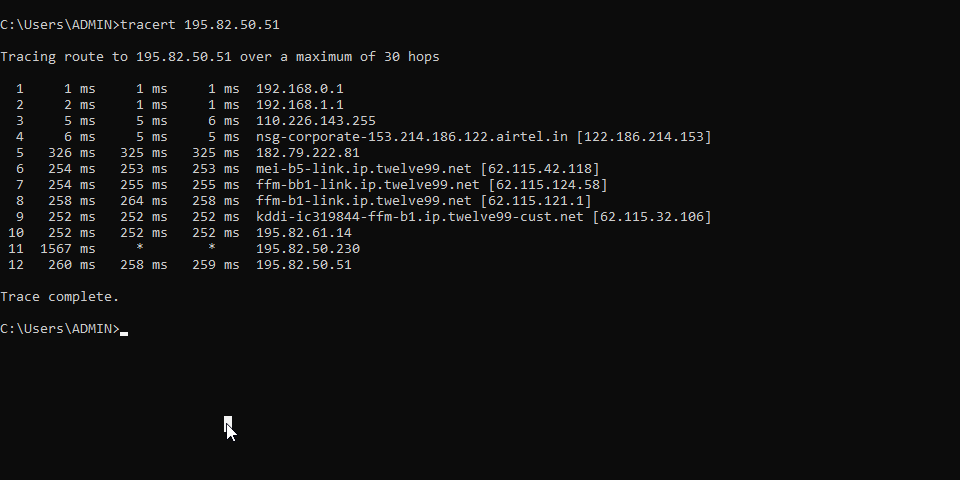Click the final hop address 195.82.50.51
Image resolution: width=960 pixels, height=480 pixels.
click(x=304, y=264)
